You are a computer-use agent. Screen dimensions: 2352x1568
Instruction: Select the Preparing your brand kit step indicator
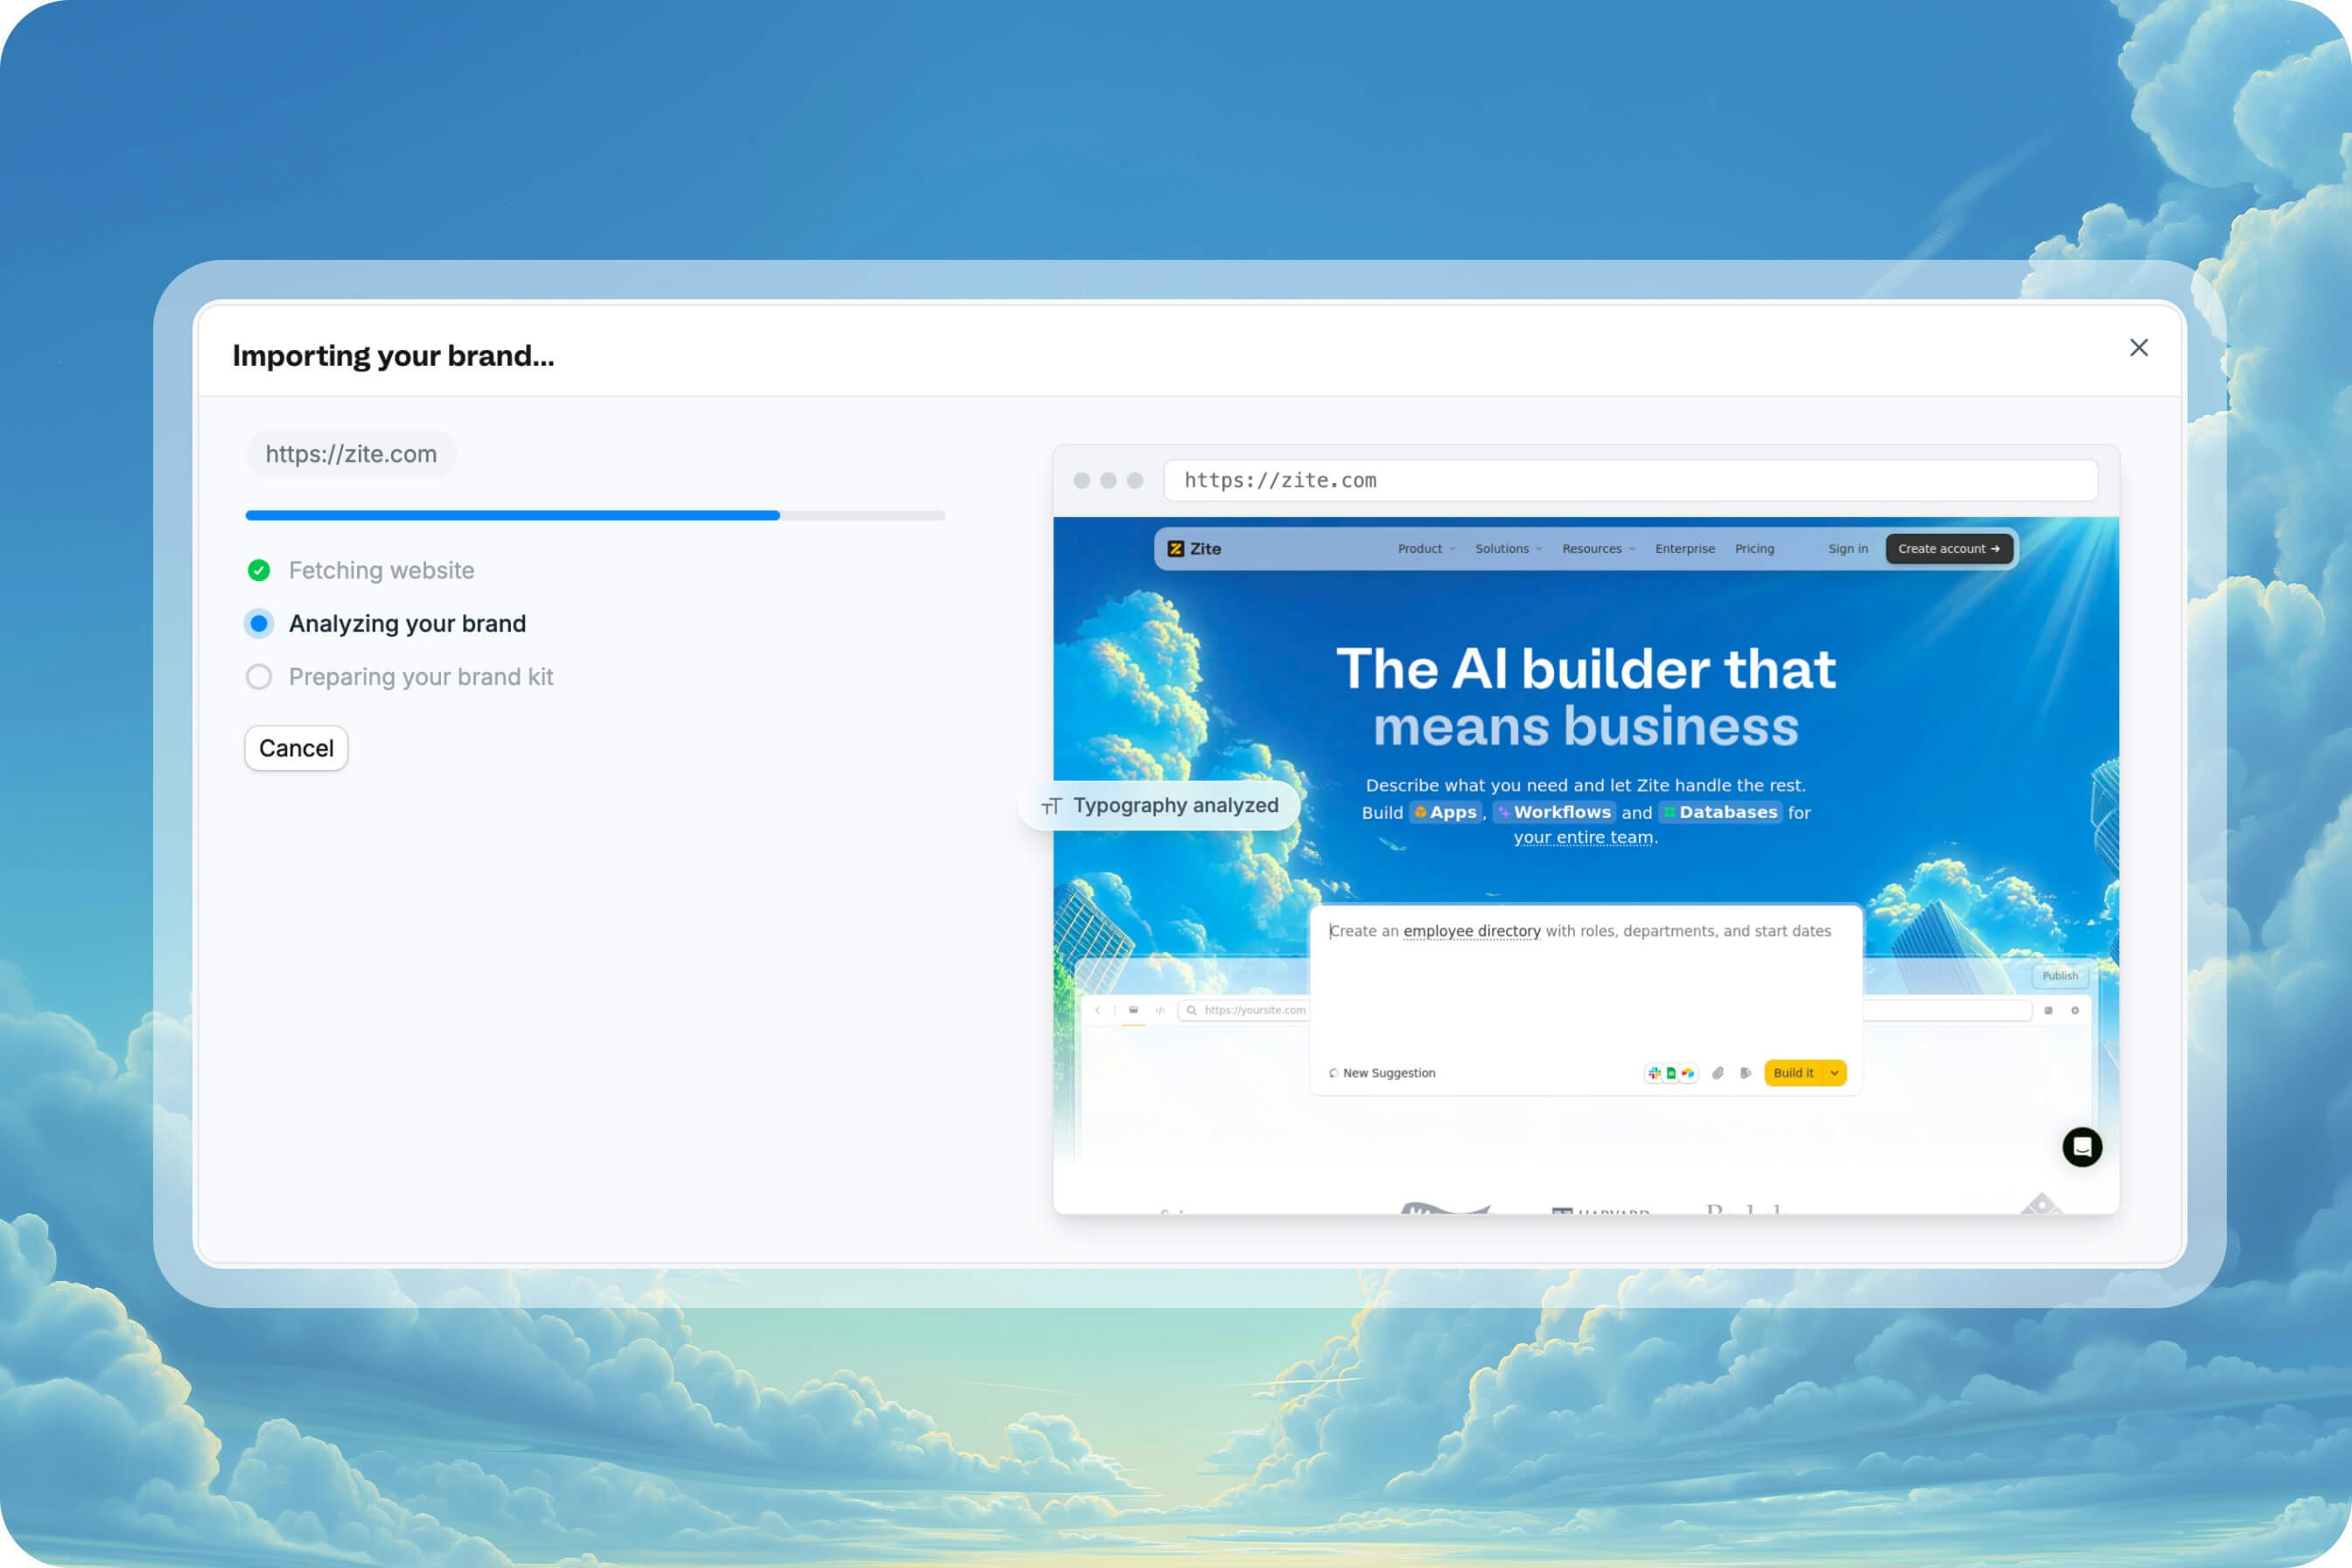259,677
